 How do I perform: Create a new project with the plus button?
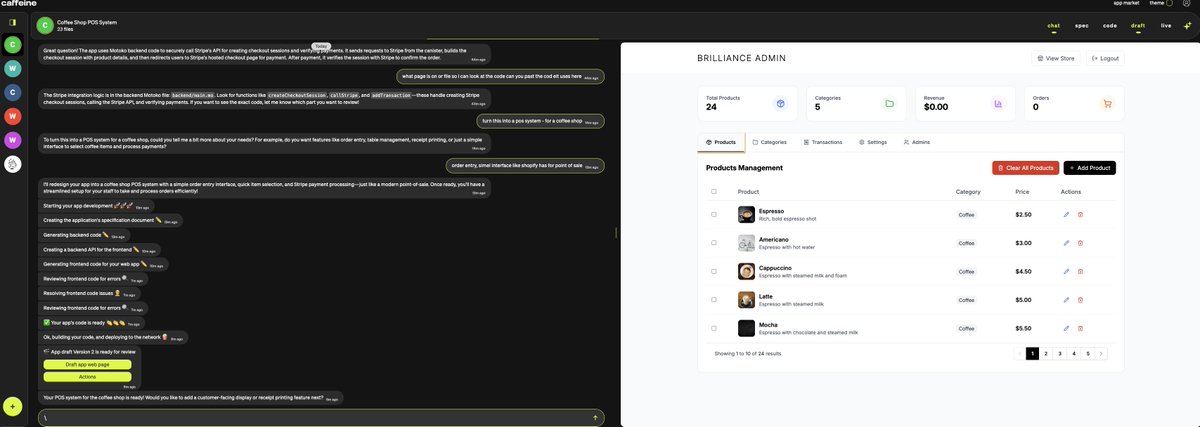12,406
